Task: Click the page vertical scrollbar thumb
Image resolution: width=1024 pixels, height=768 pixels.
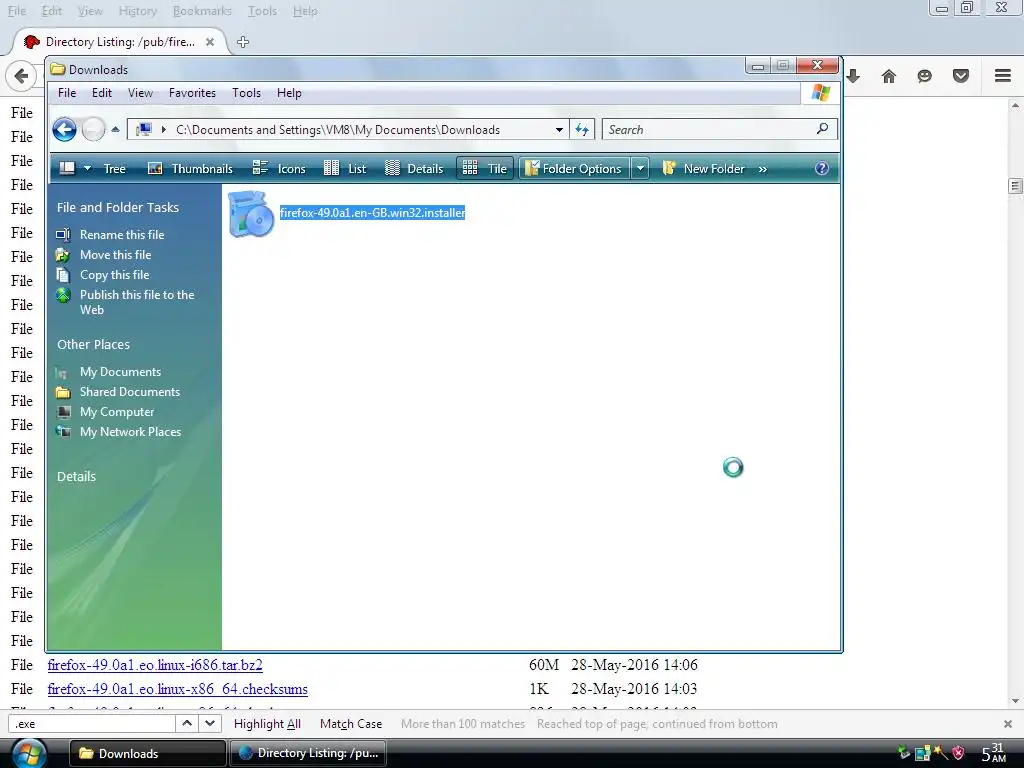Action: click(x=1015, y=186)
